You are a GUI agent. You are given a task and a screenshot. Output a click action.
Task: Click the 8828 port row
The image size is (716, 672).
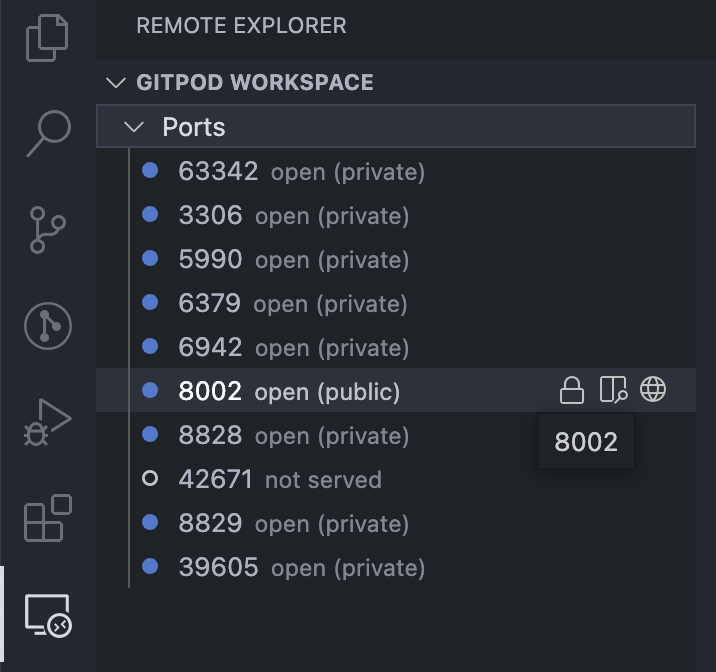coord(396,435)
